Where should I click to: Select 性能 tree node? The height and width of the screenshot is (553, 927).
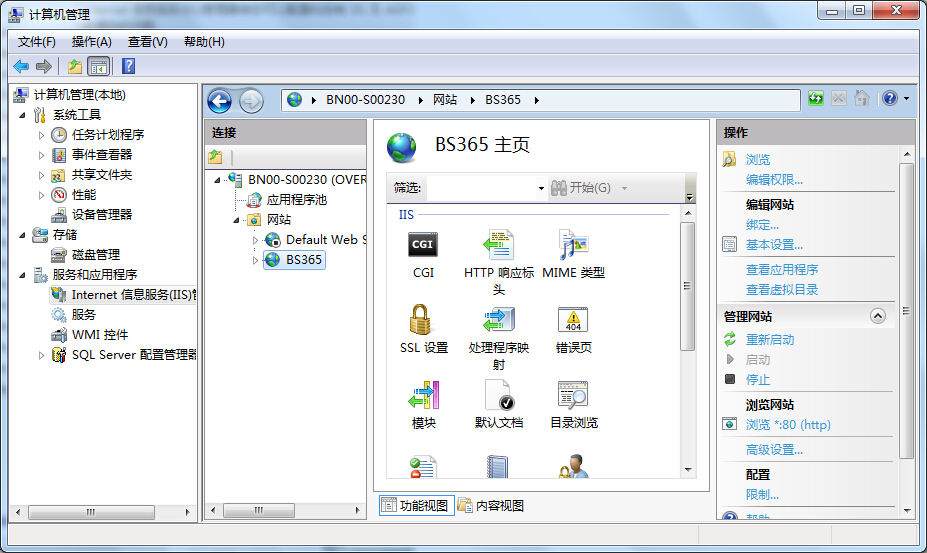pyautogui.click(x=83, y=195)
